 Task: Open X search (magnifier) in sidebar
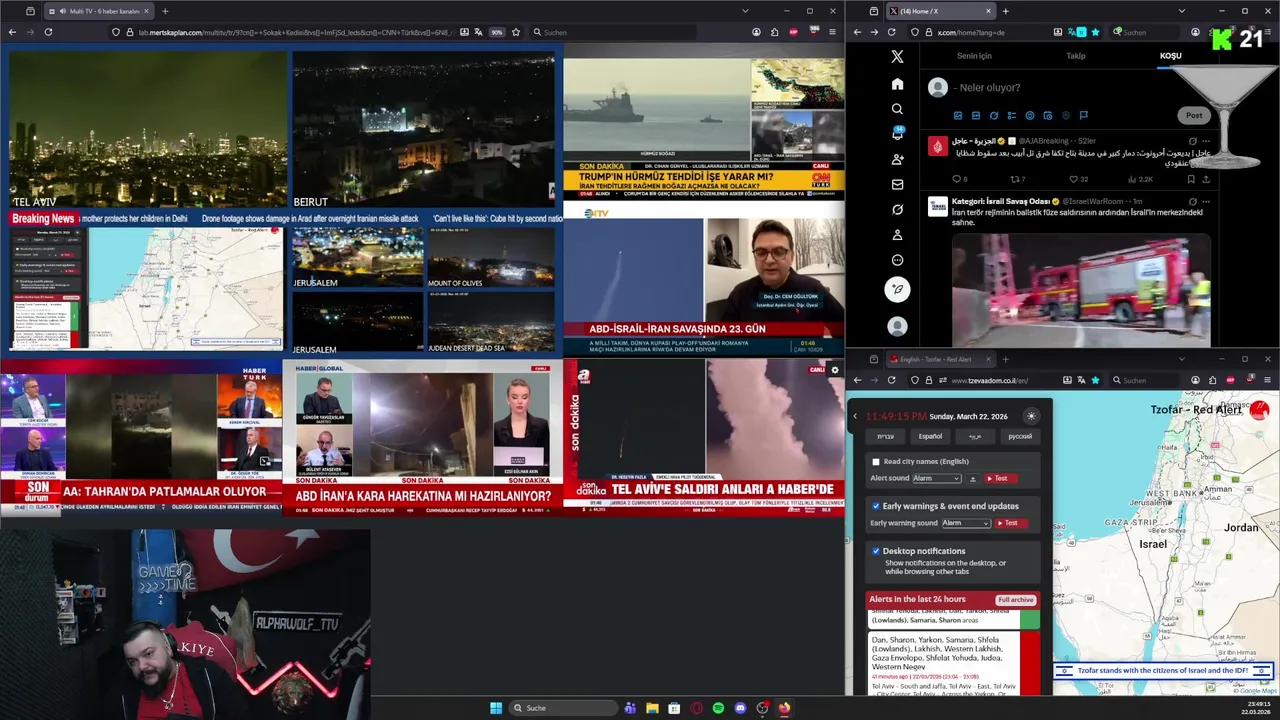pos(897,109)
